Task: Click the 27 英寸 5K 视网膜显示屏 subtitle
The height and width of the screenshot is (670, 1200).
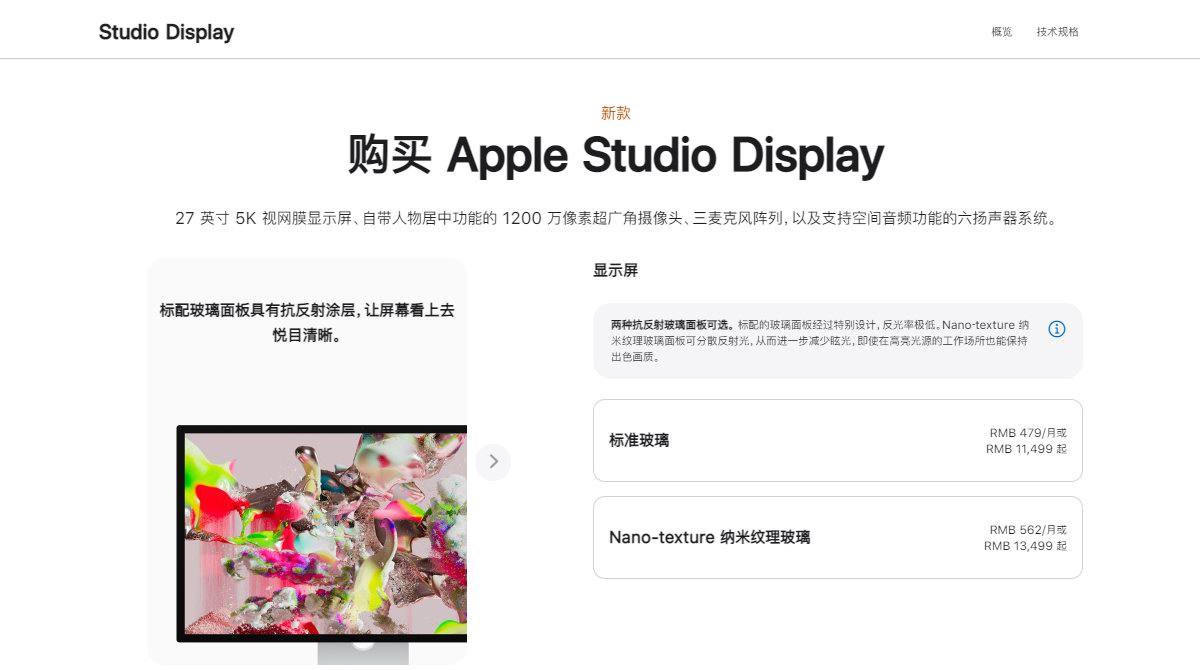Action: tap(616, 218)
